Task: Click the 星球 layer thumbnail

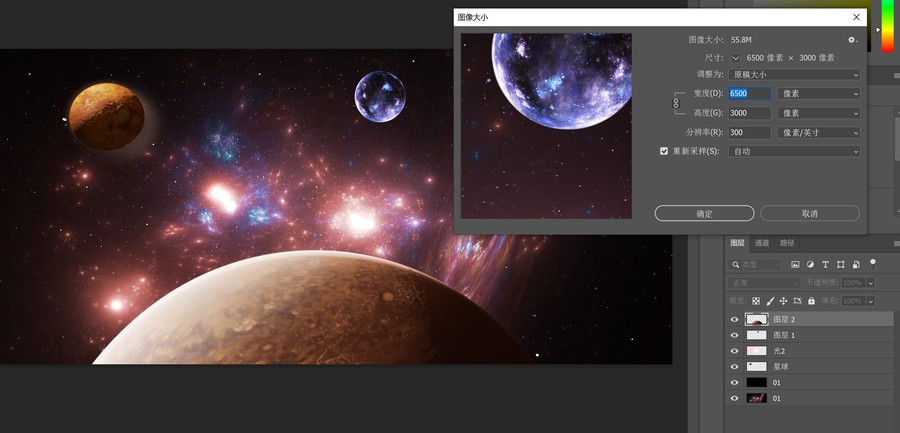Action: (756, 366)
